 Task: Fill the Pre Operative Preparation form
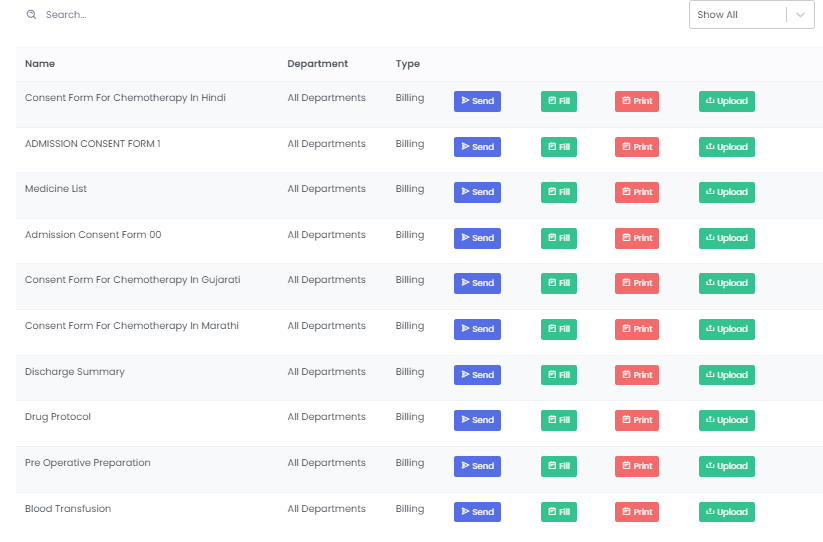coord(558,466)
